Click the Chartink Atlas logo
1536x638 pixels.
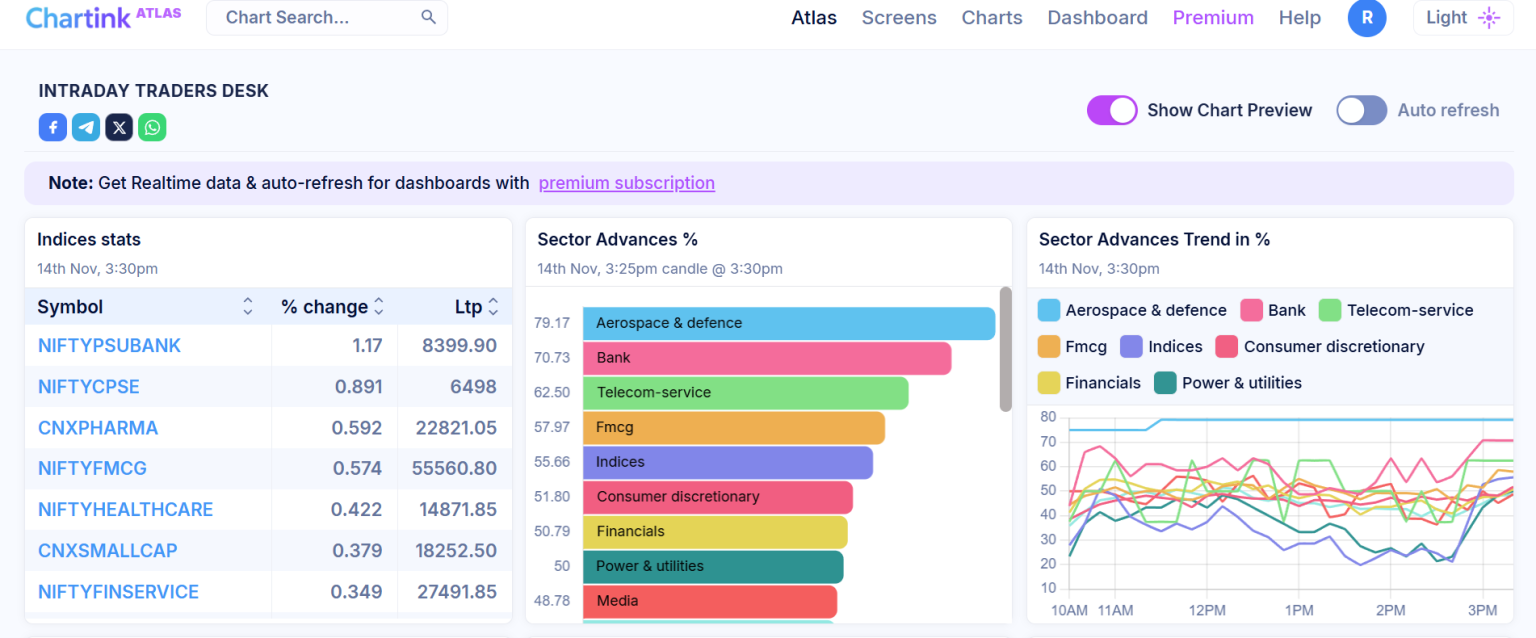coord(103,17)
